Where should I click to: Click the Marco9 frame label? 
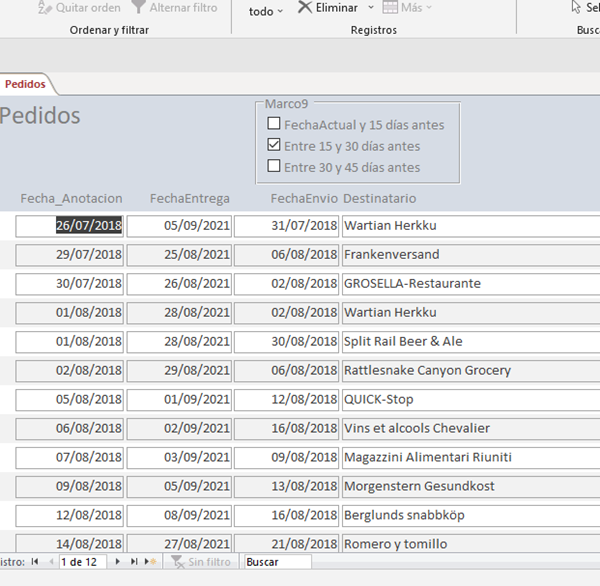click(x=286, y=104)
